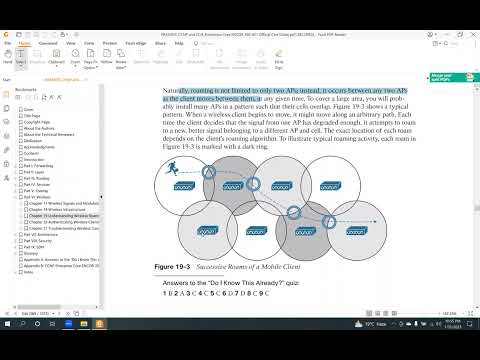
Task: Click the bookmarks panel horizontal scrollbar
Action: 39,307
